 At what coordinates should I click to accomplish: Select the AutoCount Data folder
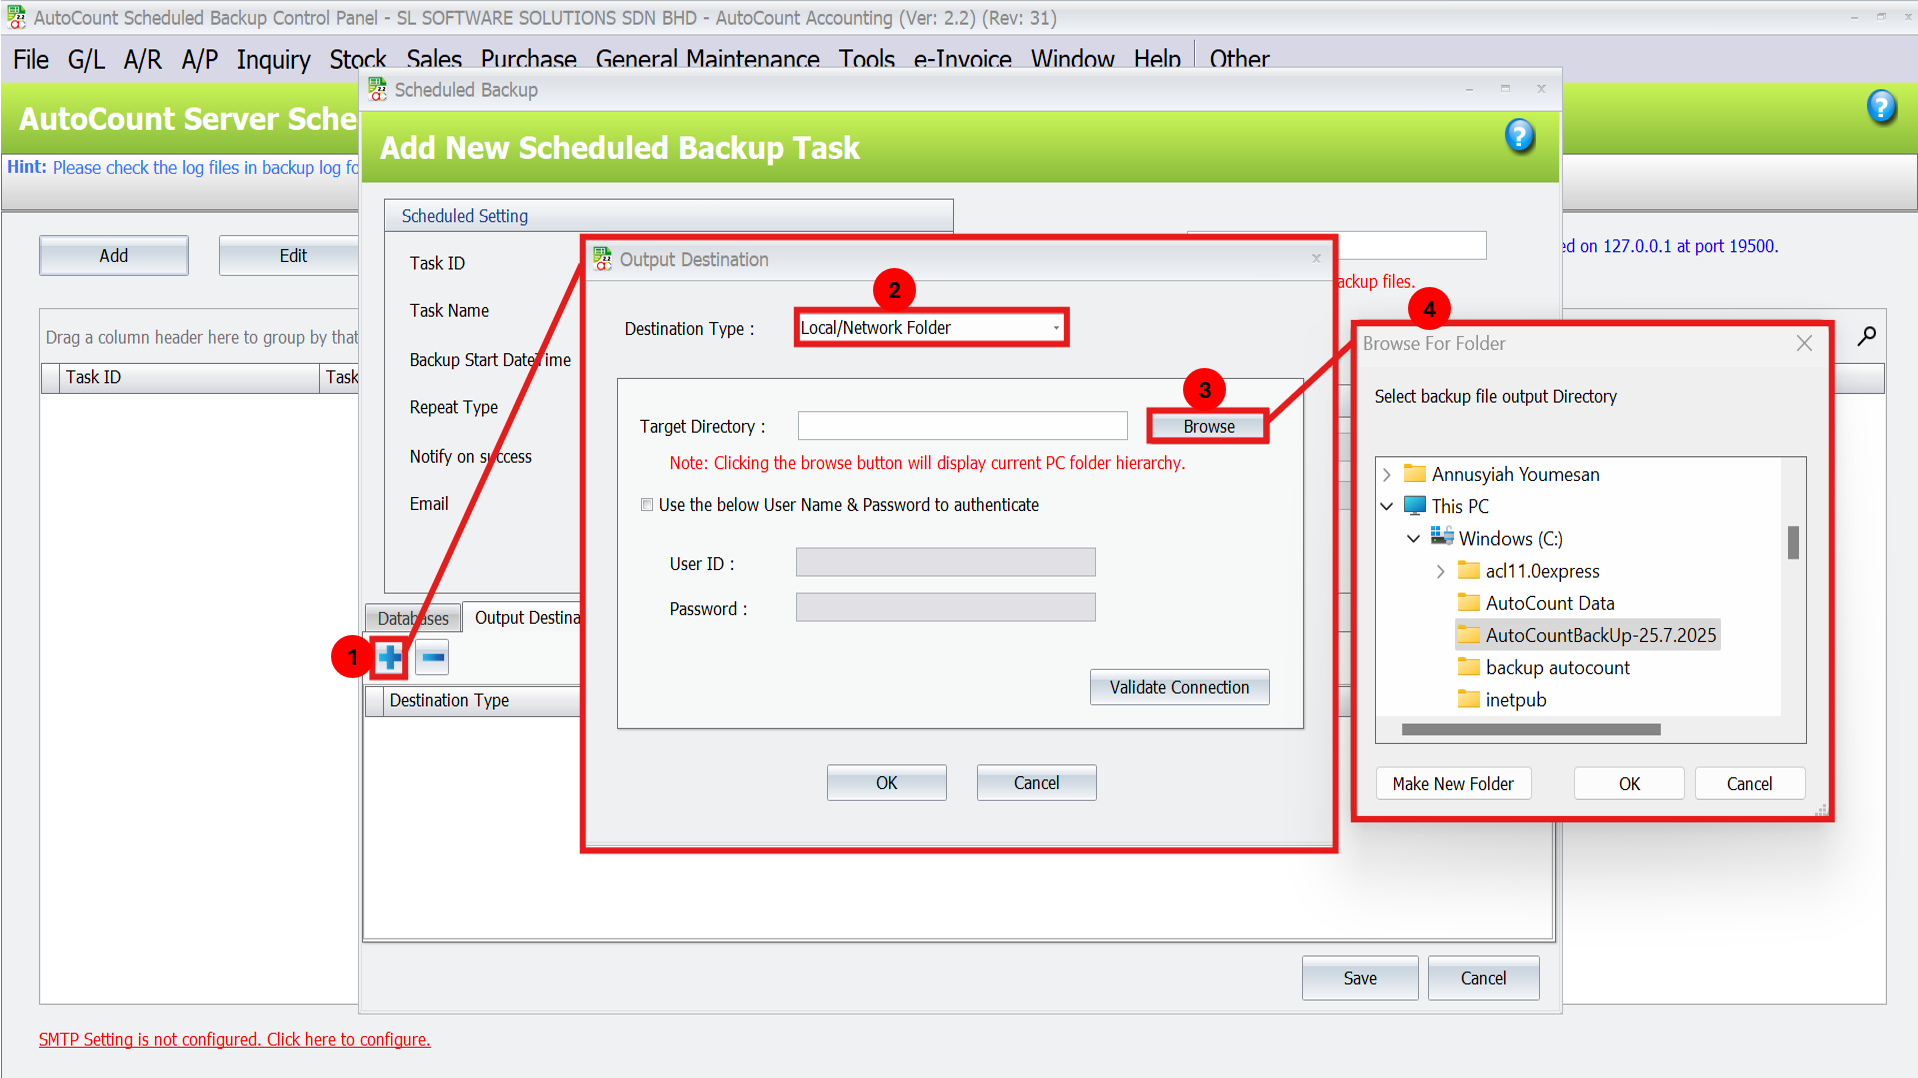coord(1549,603)
